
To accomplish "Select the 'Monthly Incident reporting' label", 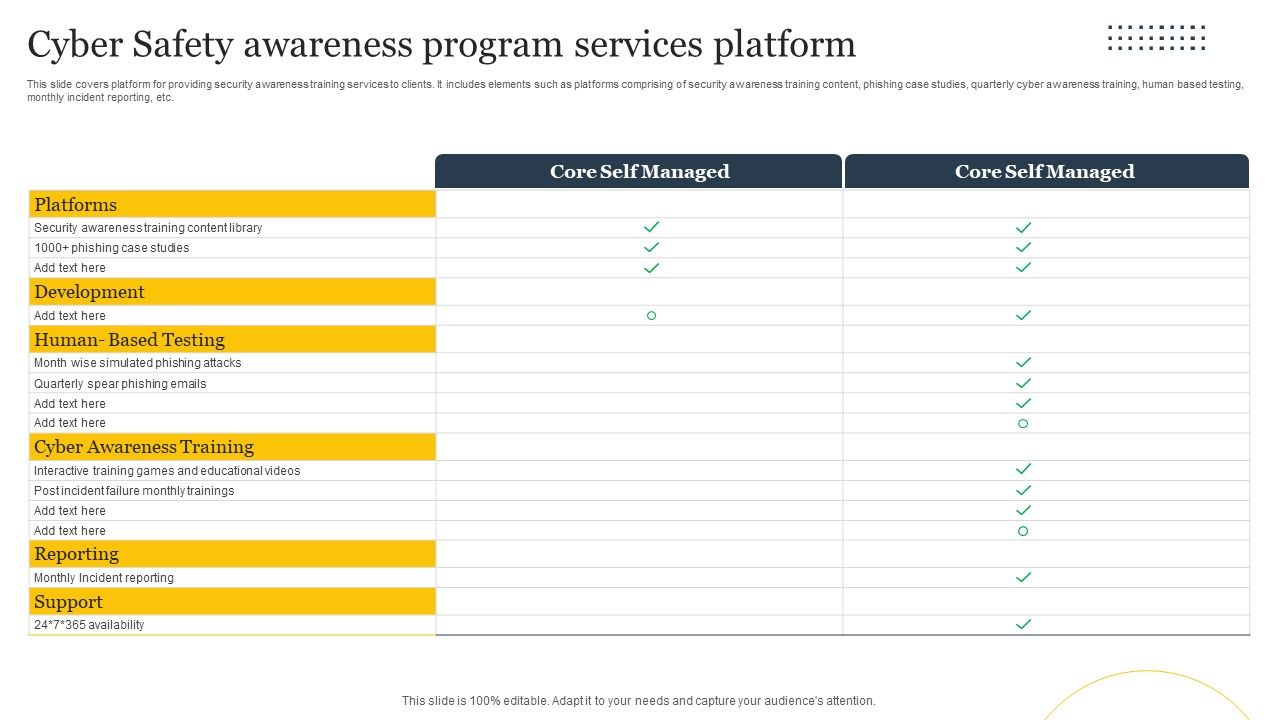I will [x=104, y=578].
